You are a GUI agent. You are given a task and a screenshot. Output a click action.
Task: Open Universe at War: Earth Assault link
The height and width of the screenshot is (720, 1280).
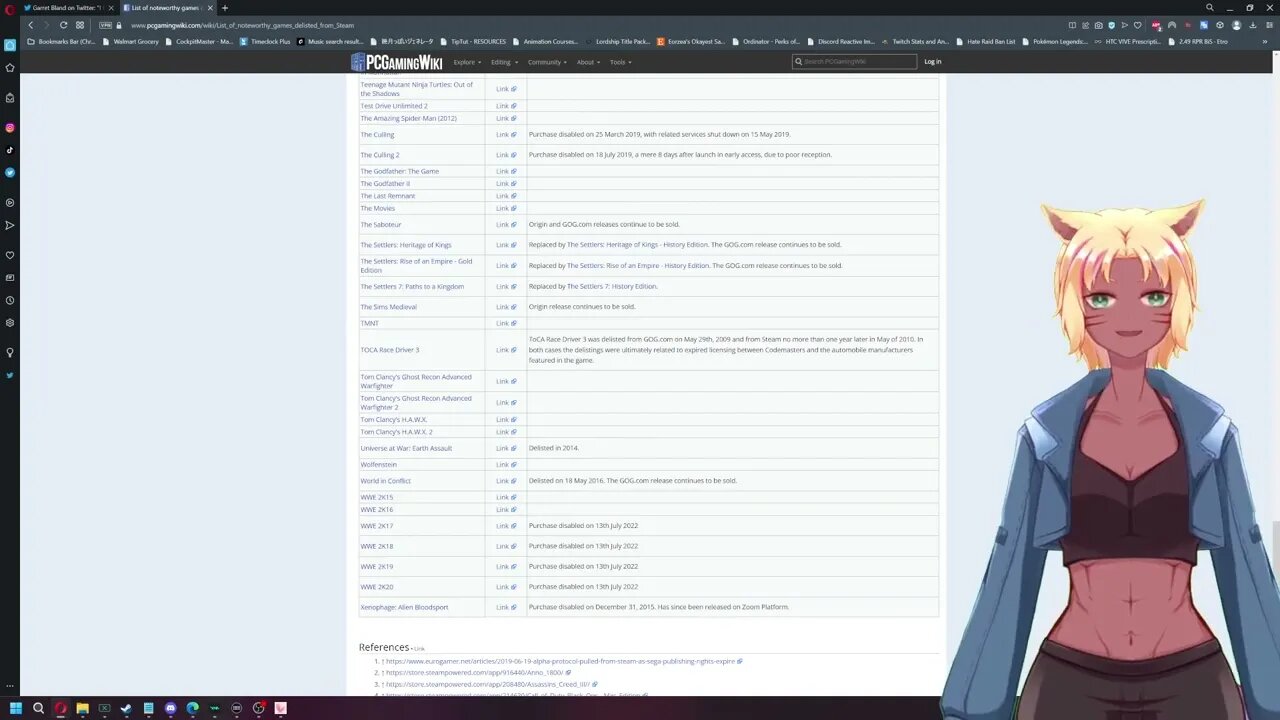click(x=406, y=448)
